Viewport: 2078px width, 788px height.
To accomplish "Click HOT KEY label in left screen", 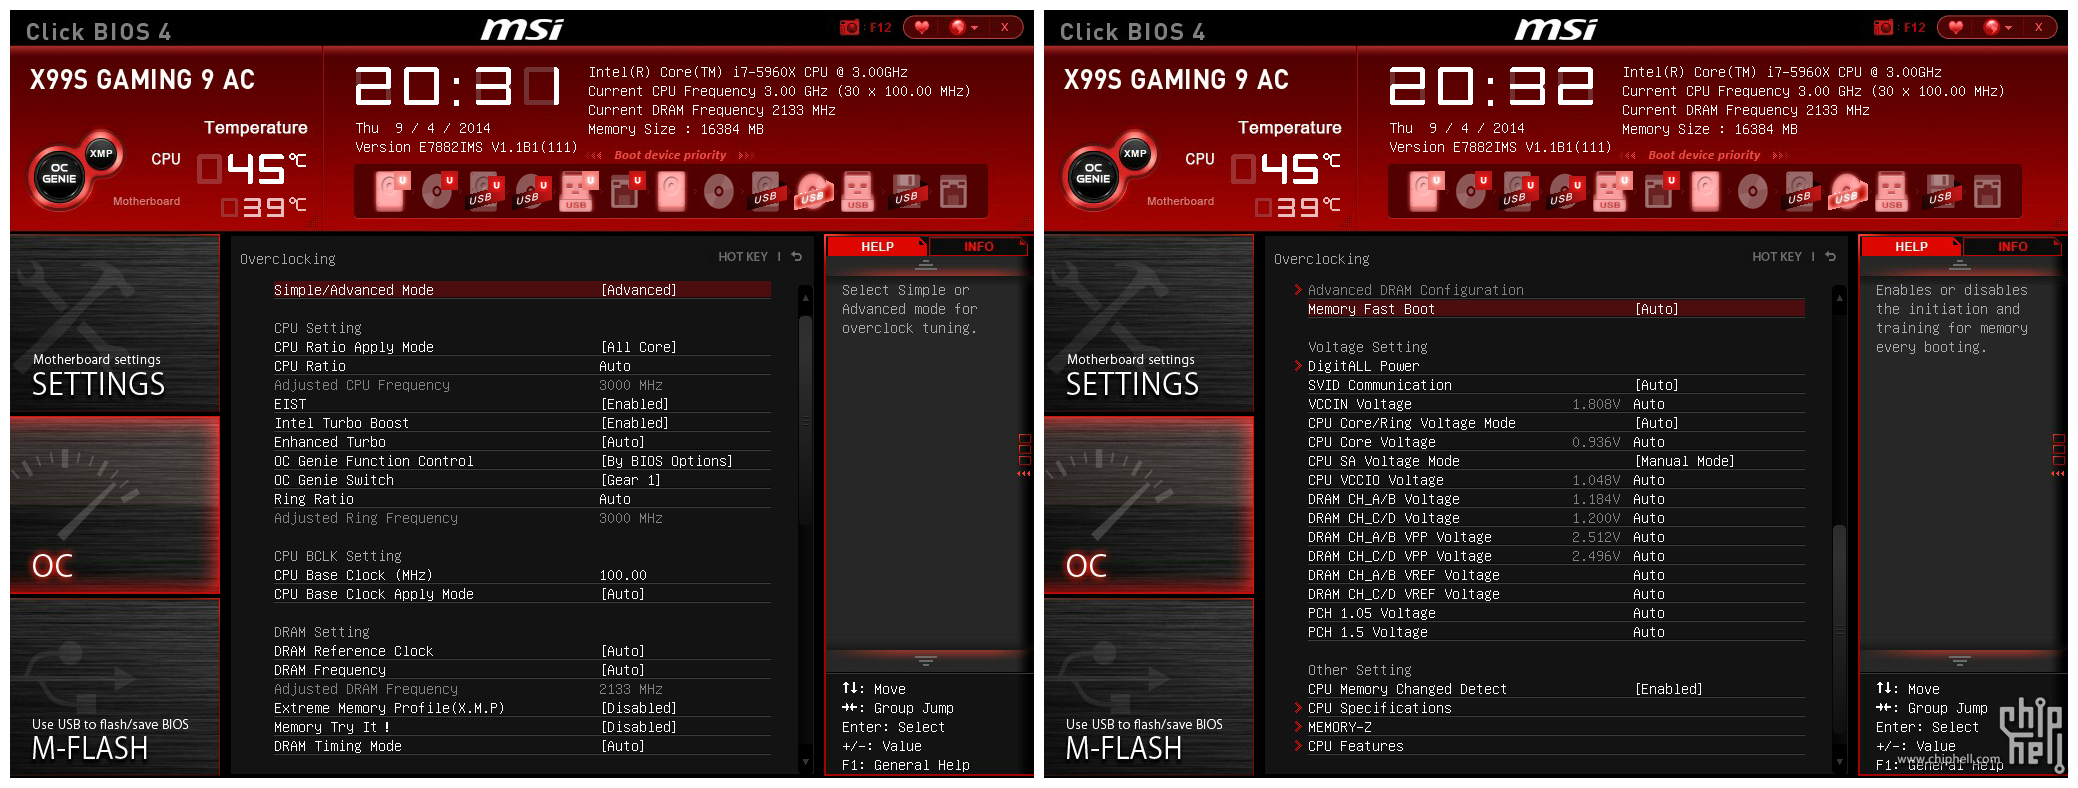I will click(x=743, y=257).
